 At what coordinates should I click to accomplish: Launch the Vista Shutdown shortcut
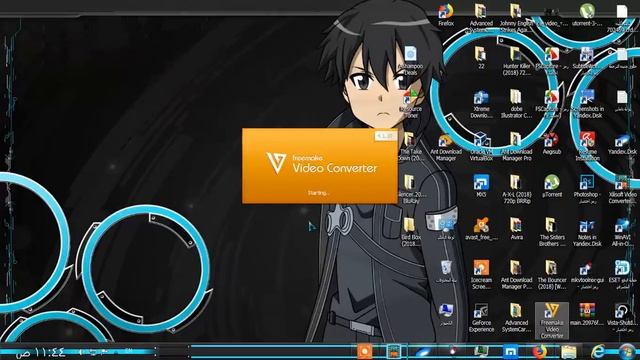622,318
